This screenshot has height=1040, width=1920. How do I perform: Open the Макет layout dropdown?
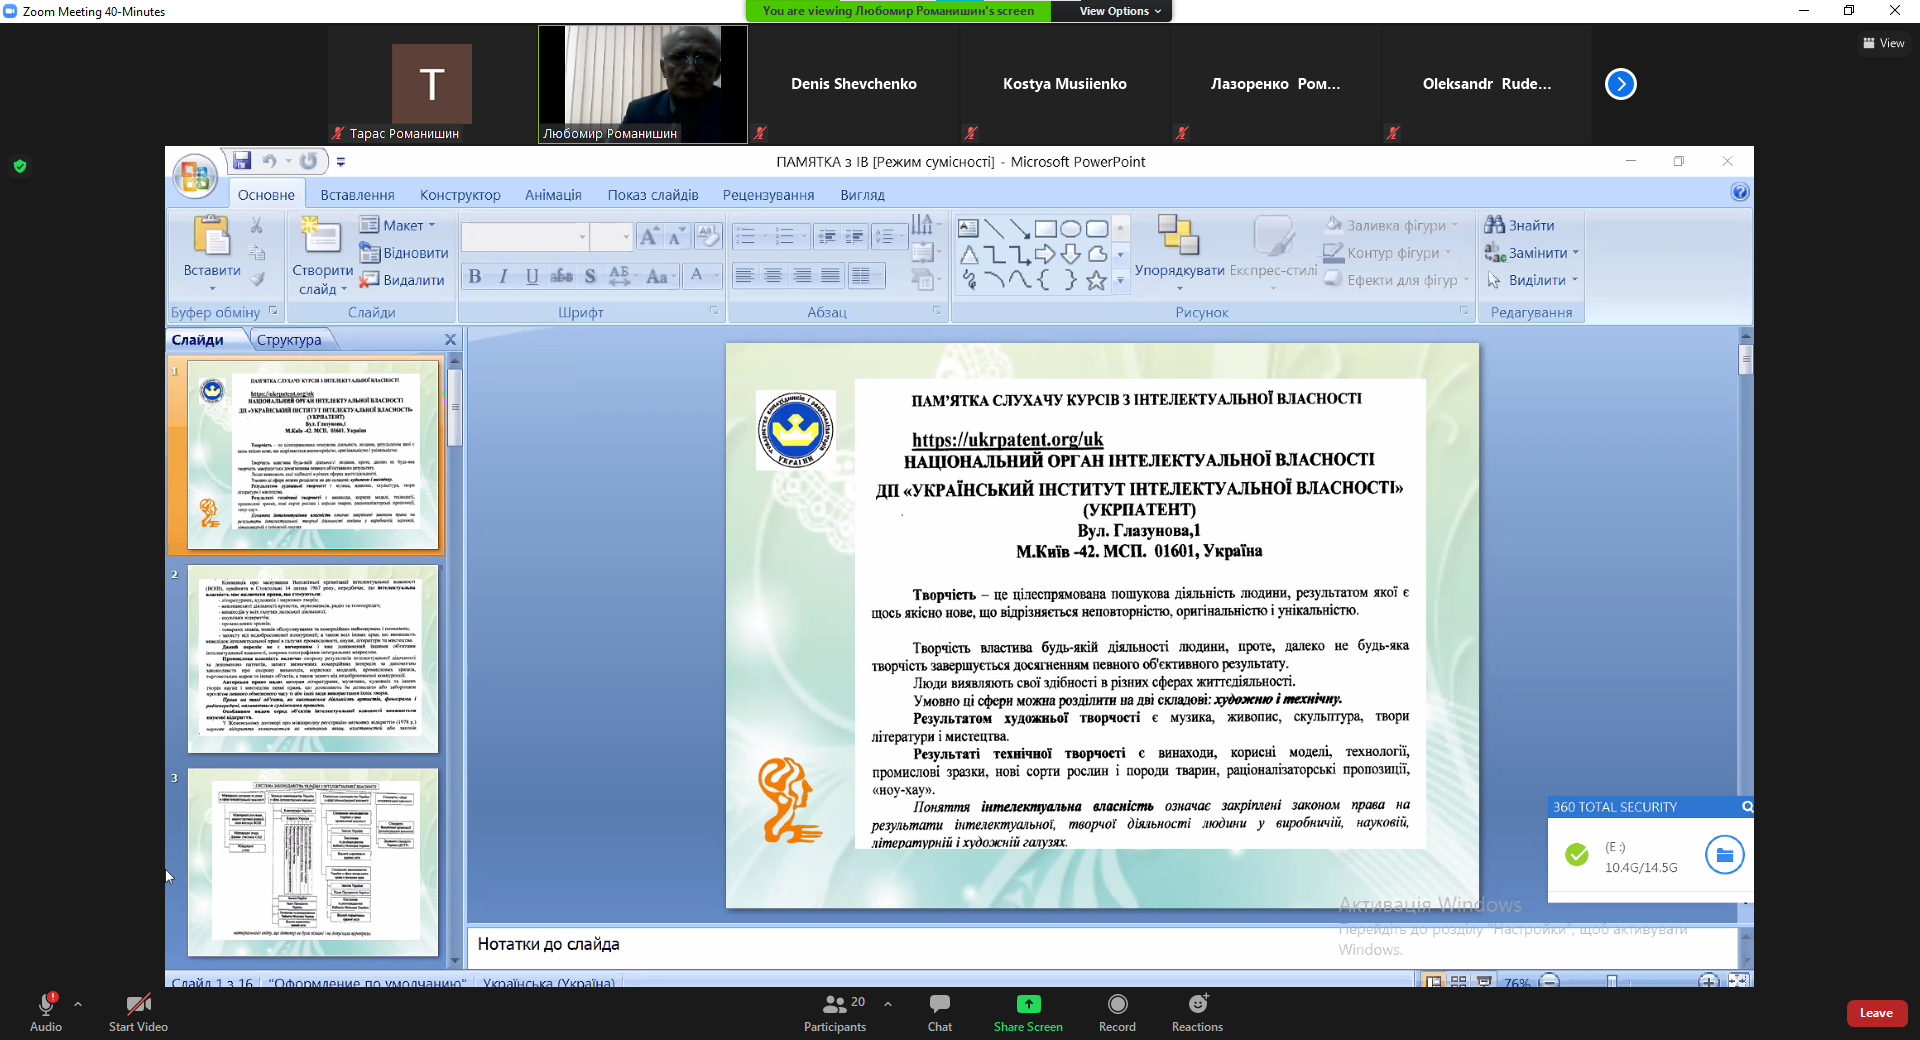pyautogui.click(x=399, y=225)
